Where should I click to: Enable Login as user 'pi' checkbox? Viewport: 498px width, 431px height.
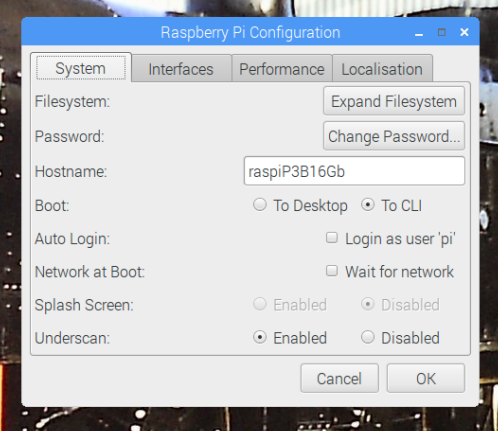pos(332,238)
